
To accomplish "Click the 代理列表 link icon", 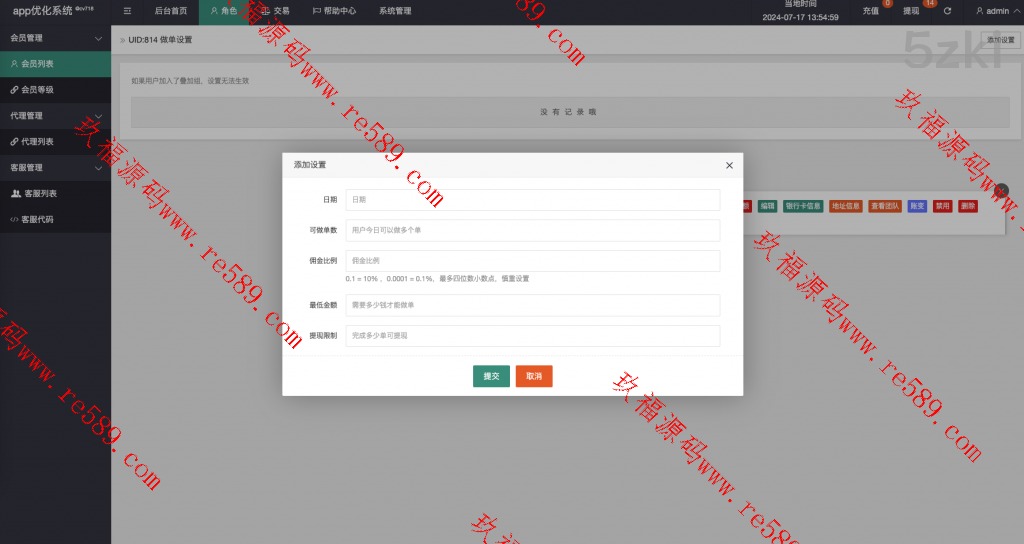I will pos(14,142).
